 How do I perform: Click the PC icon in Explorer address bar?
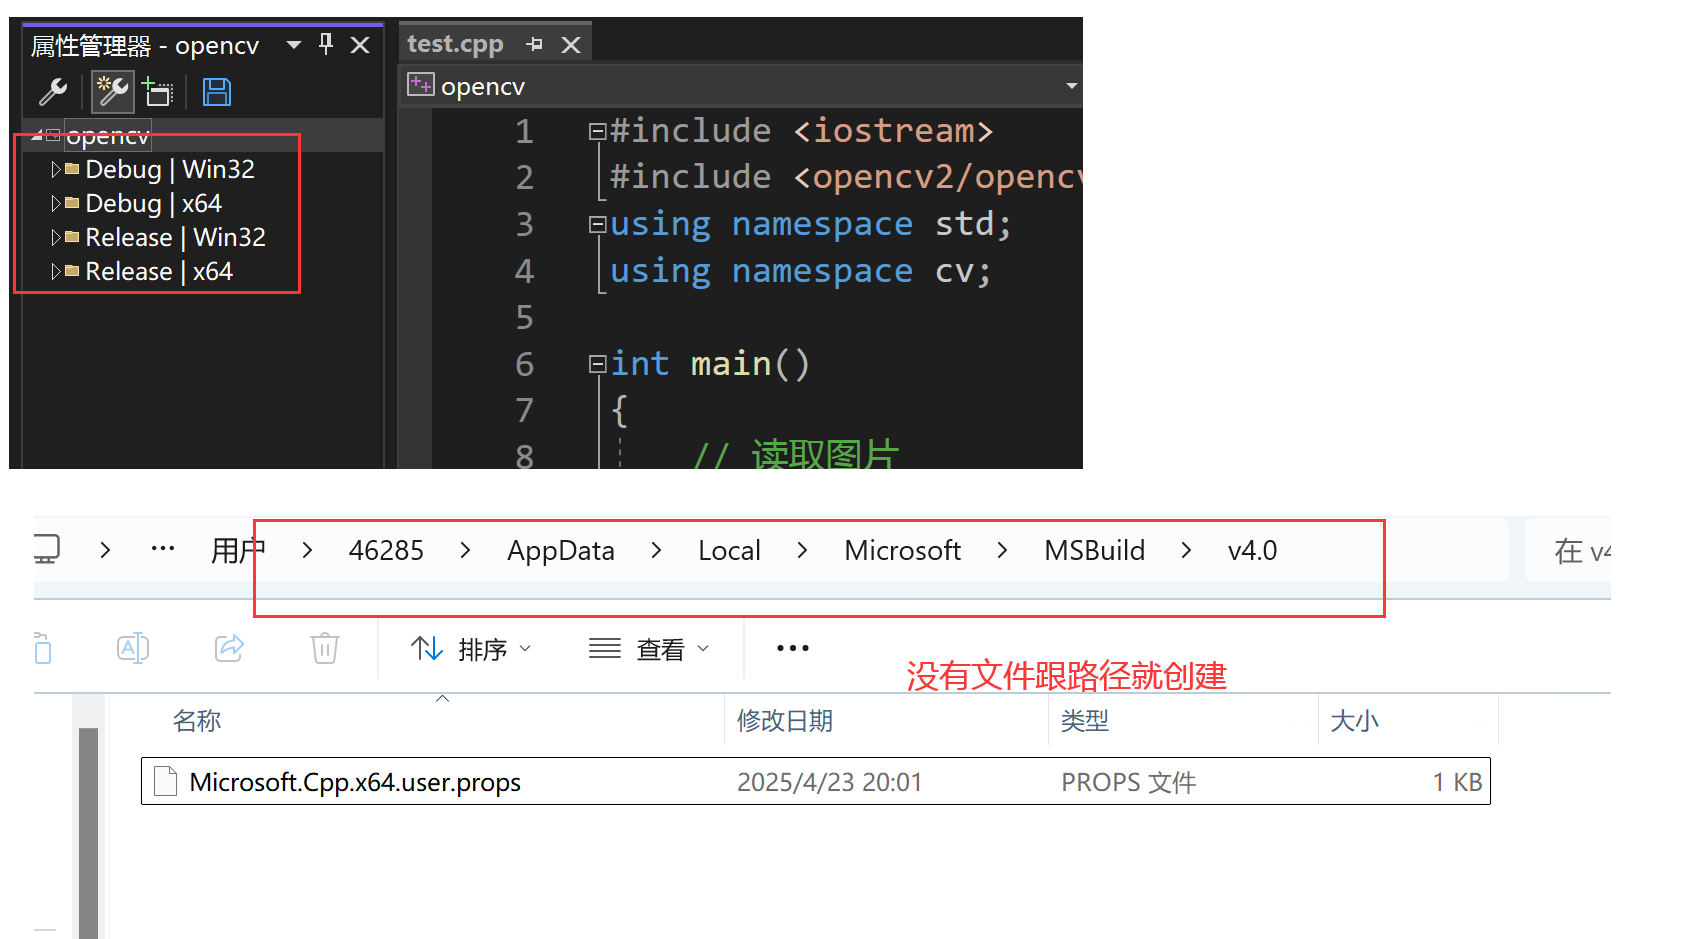coord(46,549)
